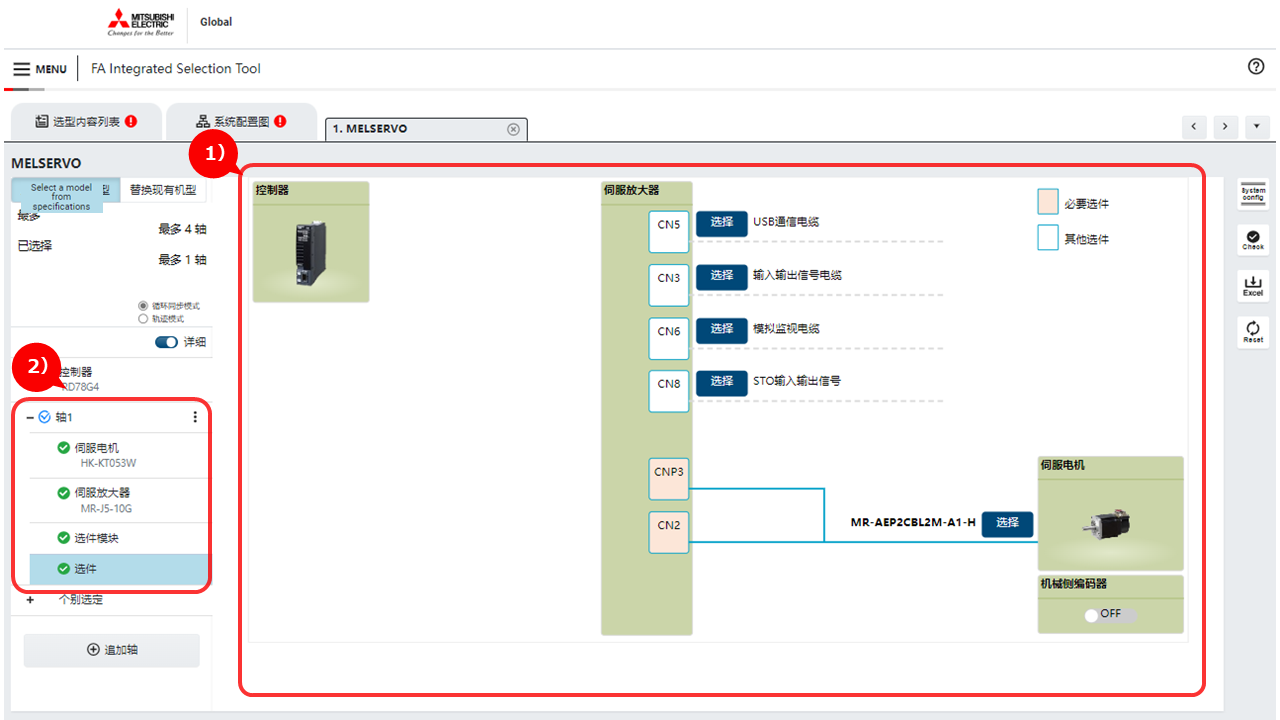Click the warning icon on 选型内容列表 tab
Viewport: 1280px width, 720px height.
pos(131,121)
